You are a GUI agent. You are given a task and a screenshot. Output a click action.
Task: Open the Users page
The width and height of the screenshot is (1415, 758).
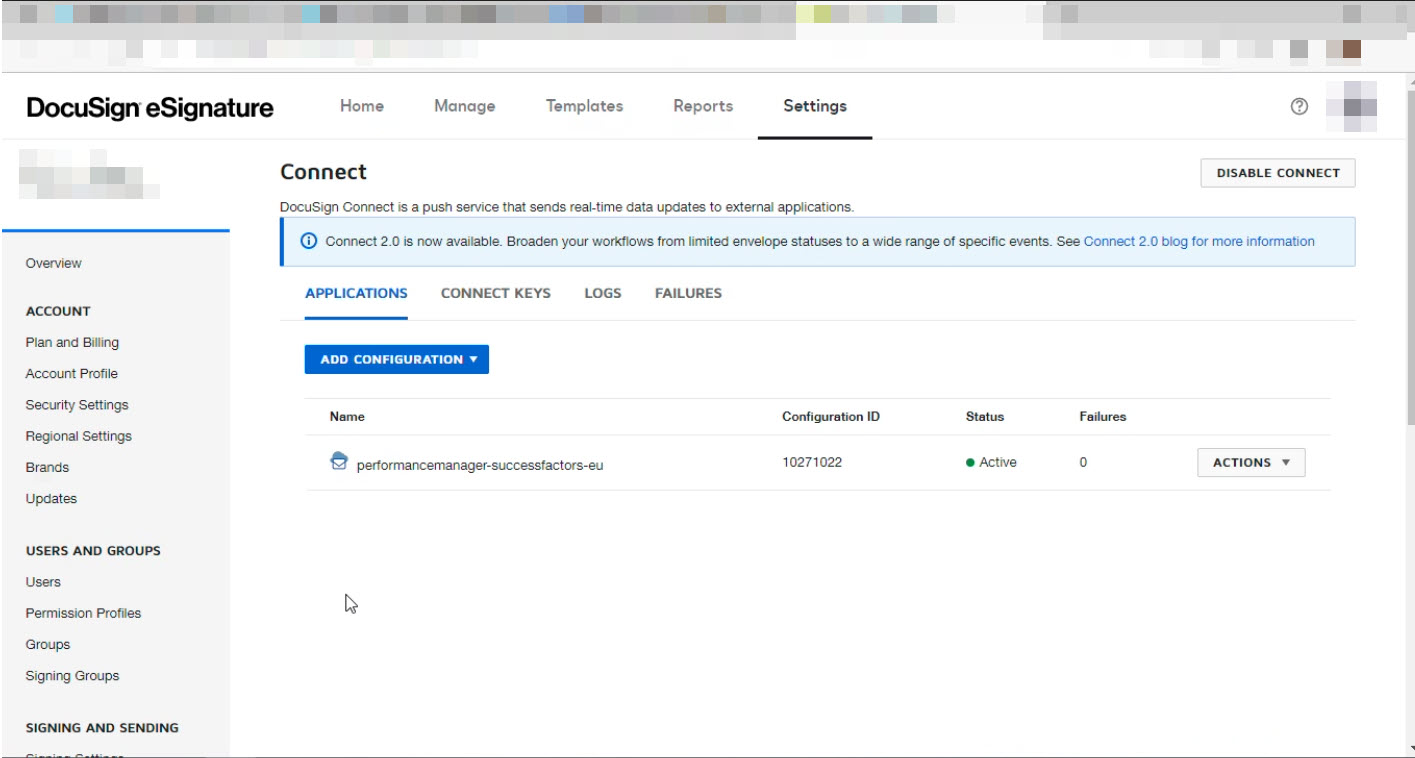[43, 582]
